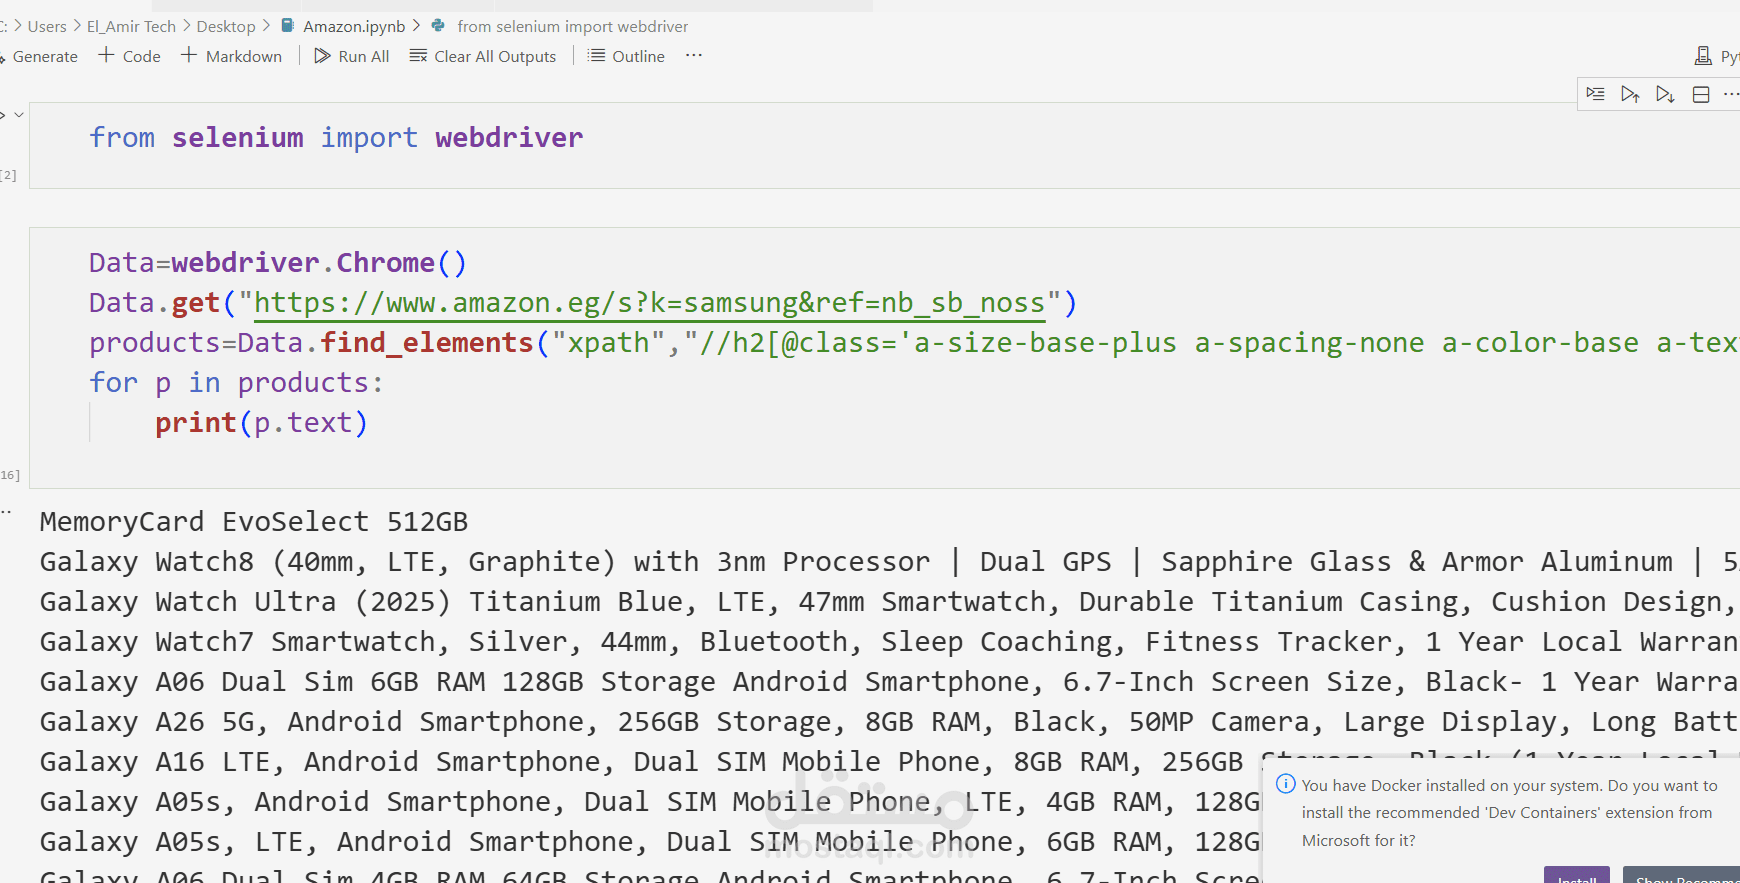Screen dimensions: 1740x883
Task: Click the Plus icon beside Markdown
Action: point(189,55)
